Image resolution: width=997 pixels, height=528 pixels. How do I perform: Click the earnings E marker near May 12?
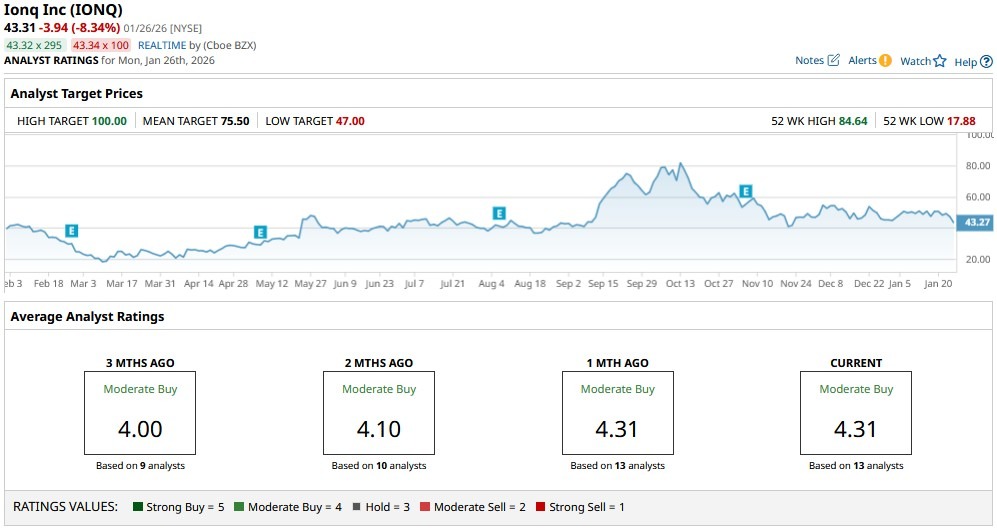[x=260, y=232]
